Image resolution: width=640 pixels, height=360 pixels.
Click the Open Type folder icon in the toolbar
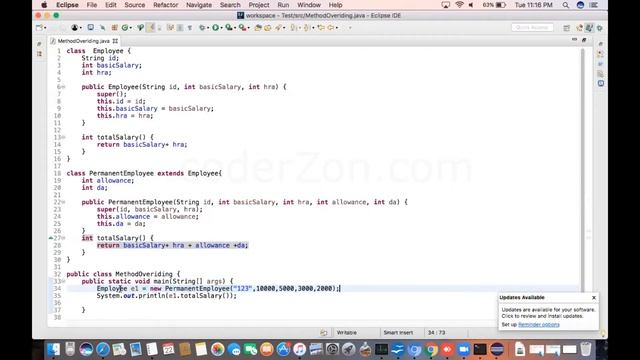point(258,28)
